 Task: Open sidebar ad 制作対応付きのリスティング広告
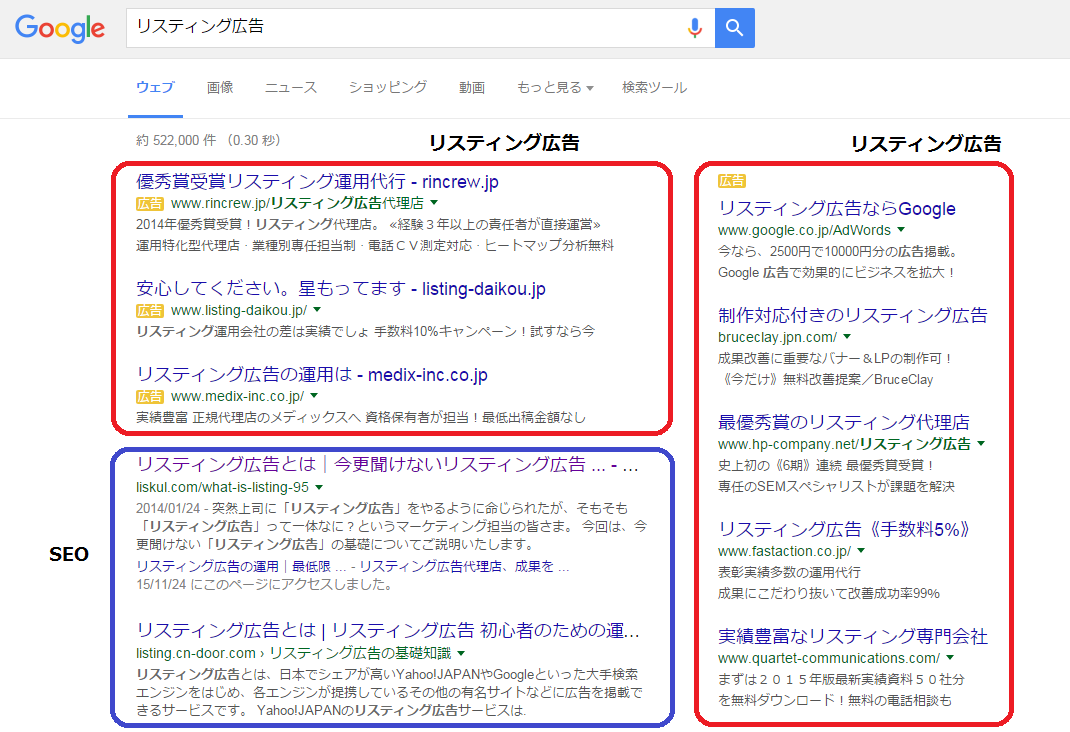852,315
